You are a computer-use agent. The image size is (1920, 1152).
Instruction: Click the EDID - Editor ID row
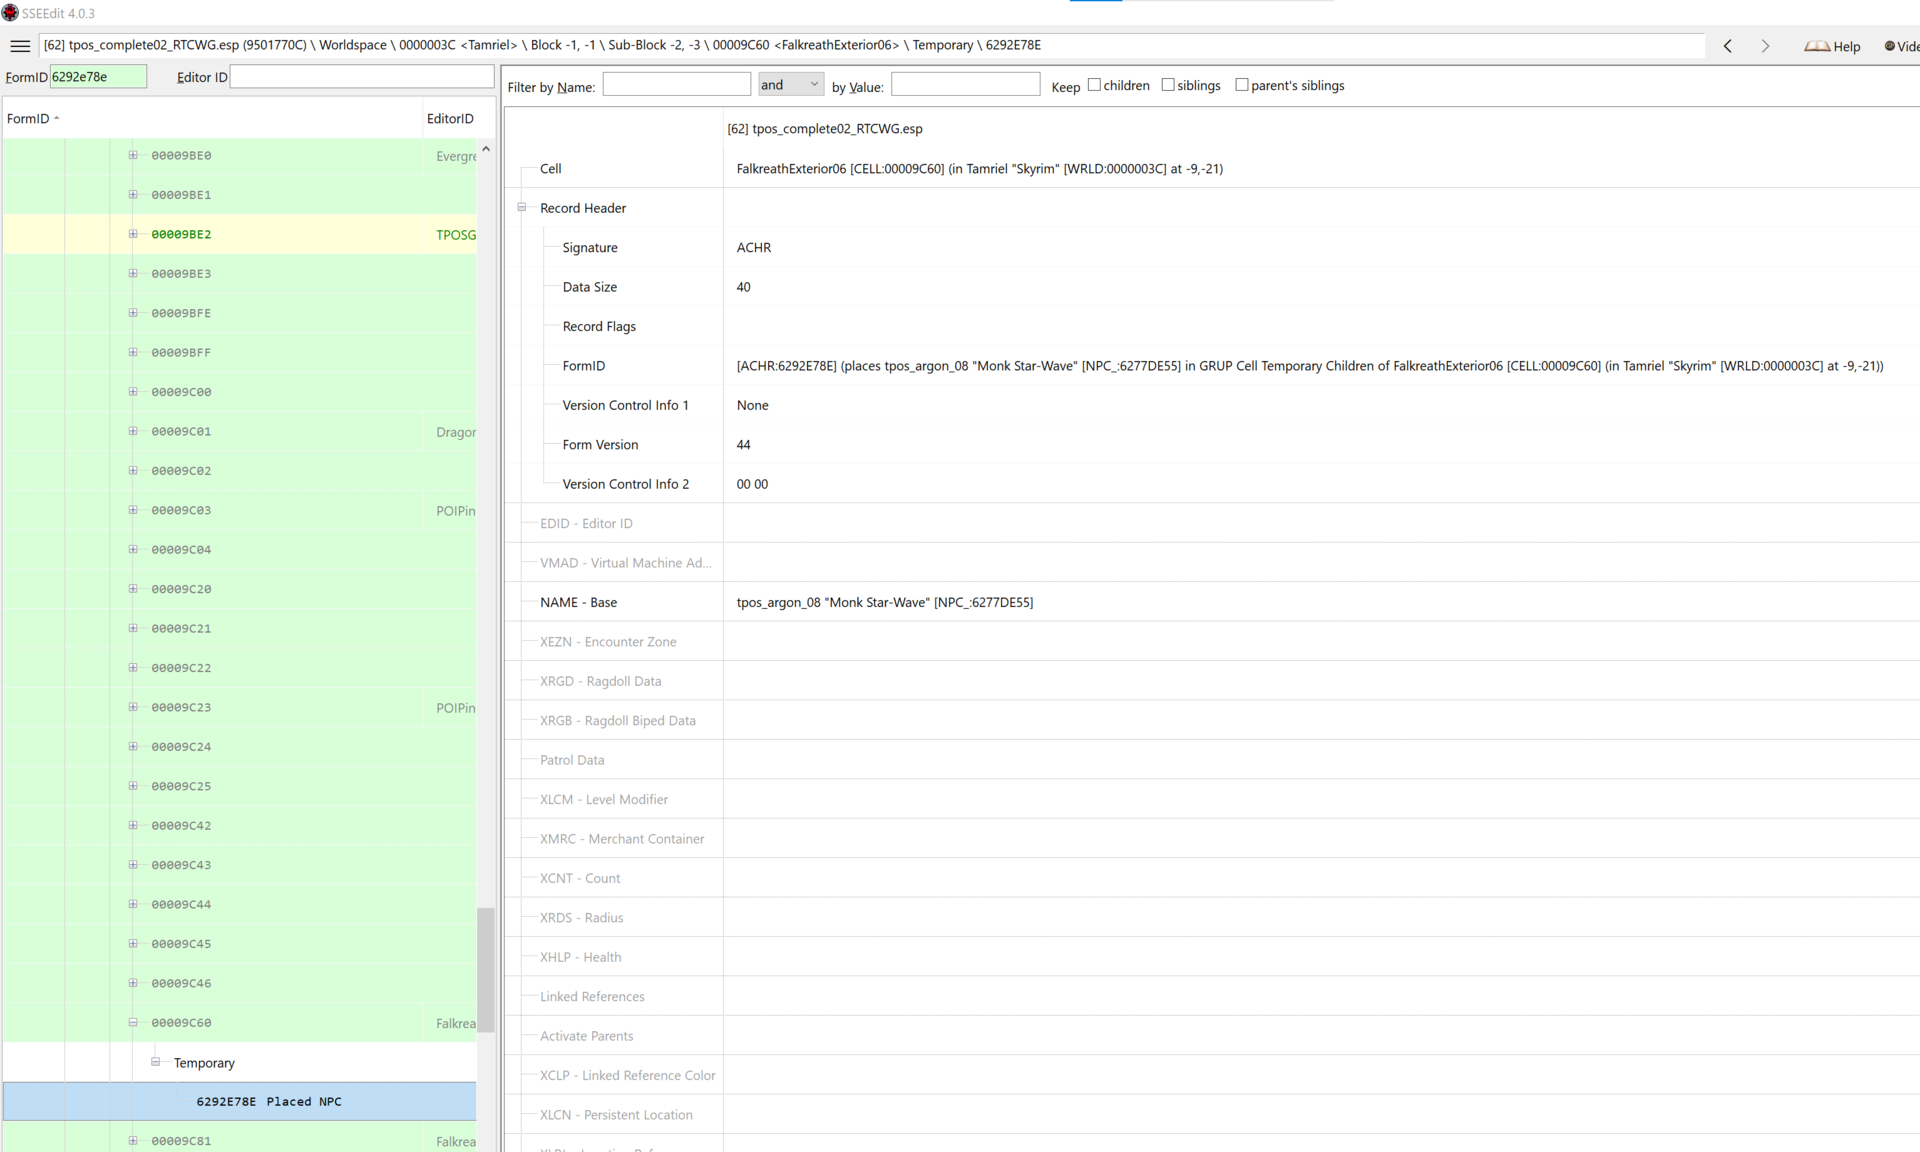tap(1212, 523)
